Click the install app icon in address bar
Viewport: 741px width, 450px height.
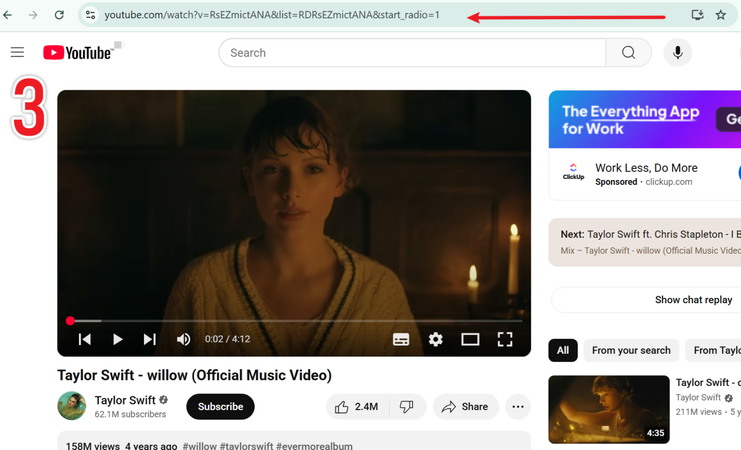[698, 15]
